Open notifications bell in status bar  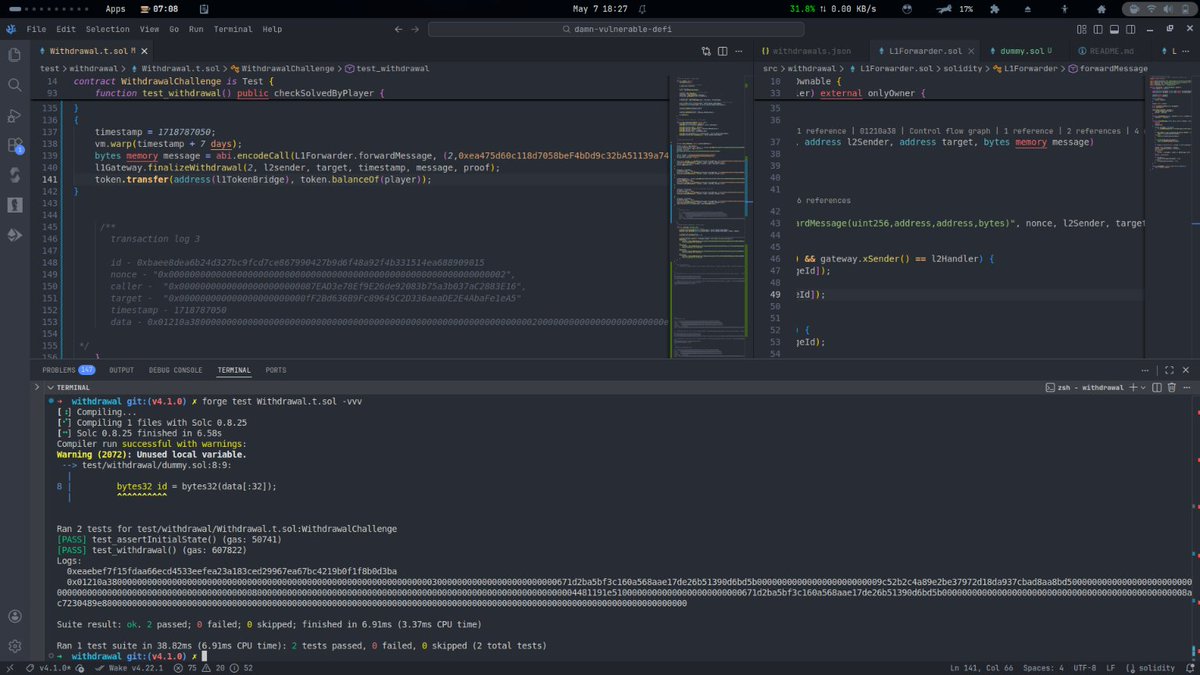[x=1188, y=668]
